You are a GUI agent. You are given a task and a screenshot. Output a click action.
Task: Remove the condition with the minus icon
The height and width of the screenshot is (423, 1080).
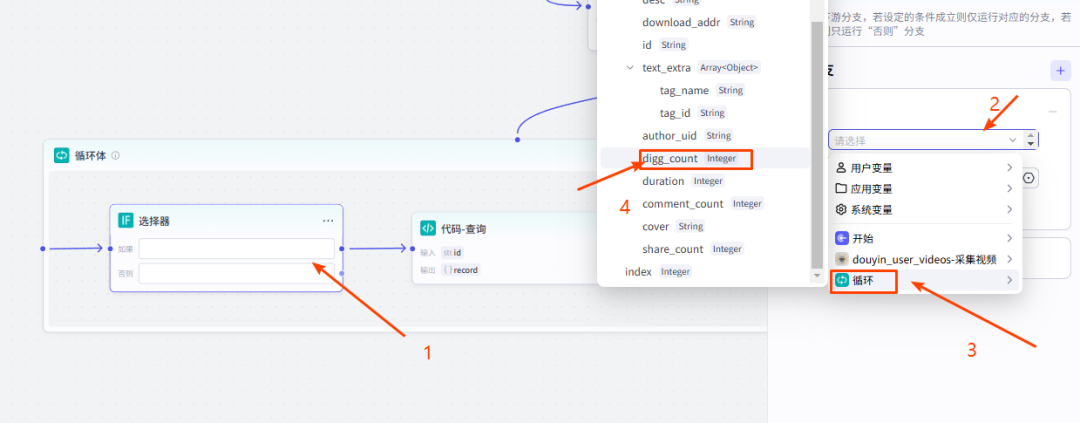[x=1052, y=112]
